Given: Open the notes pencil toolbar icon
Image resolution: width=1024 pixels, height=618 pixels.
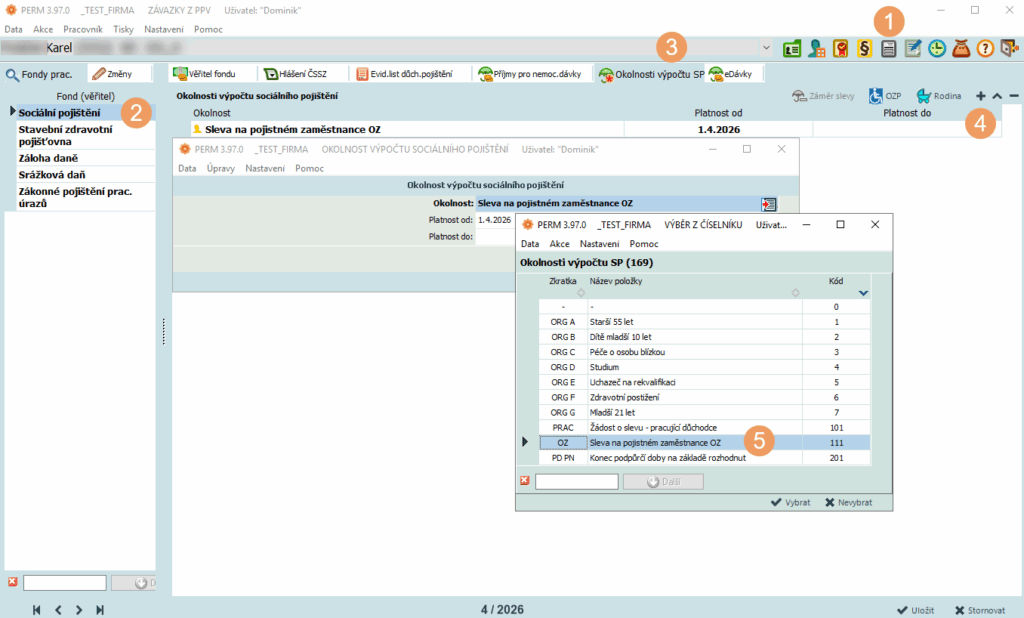Looking at the screenshot, I should (913, 48).
